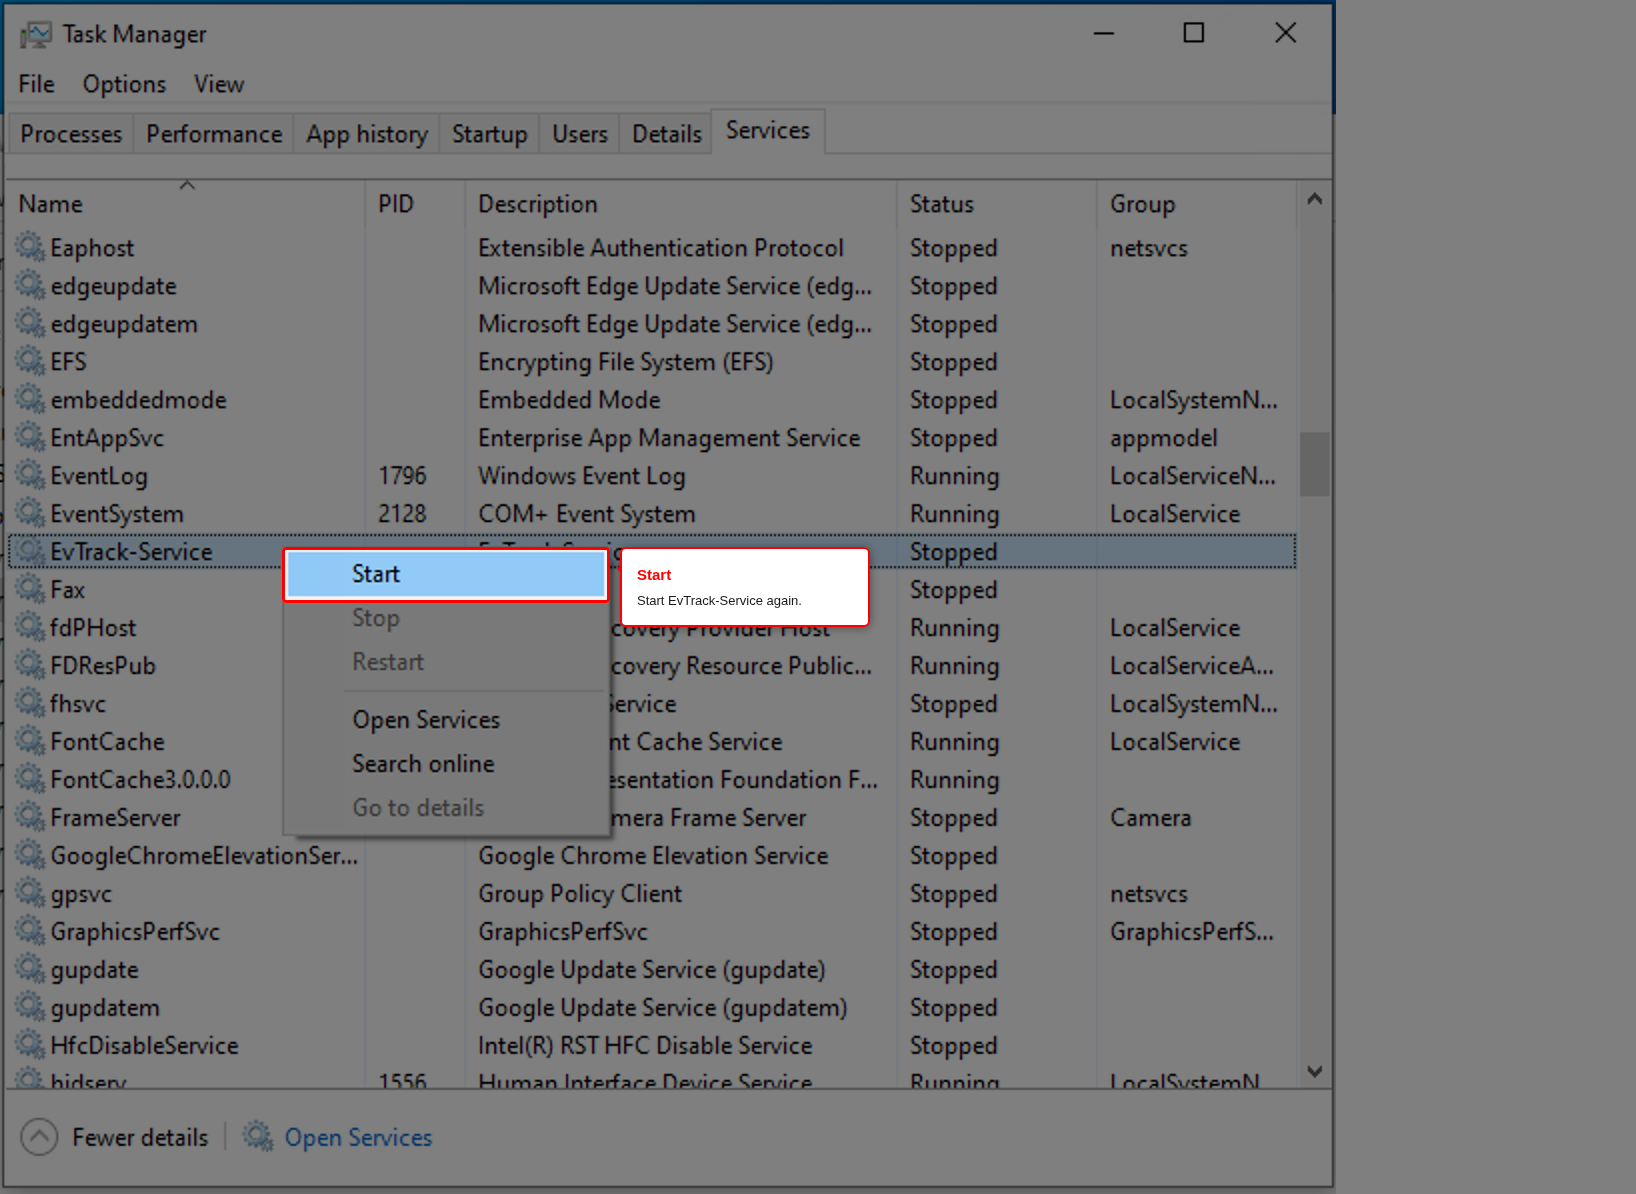Click the vertical scrollbar thumb

tap(1315, 464)
